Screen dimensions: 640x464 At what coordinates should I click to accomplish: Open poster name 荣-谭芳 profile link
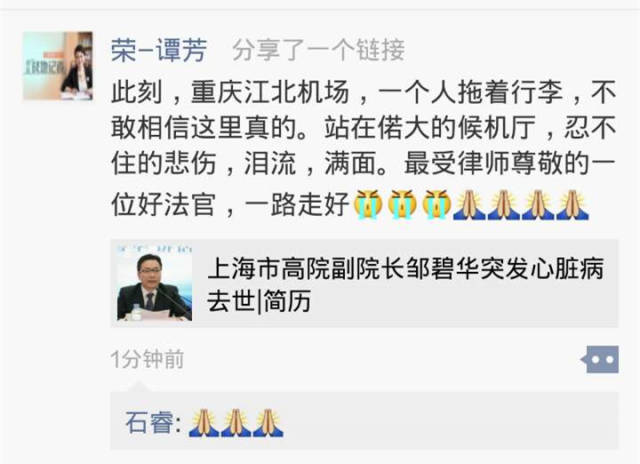pyautogui.click(x=159, y=51)
